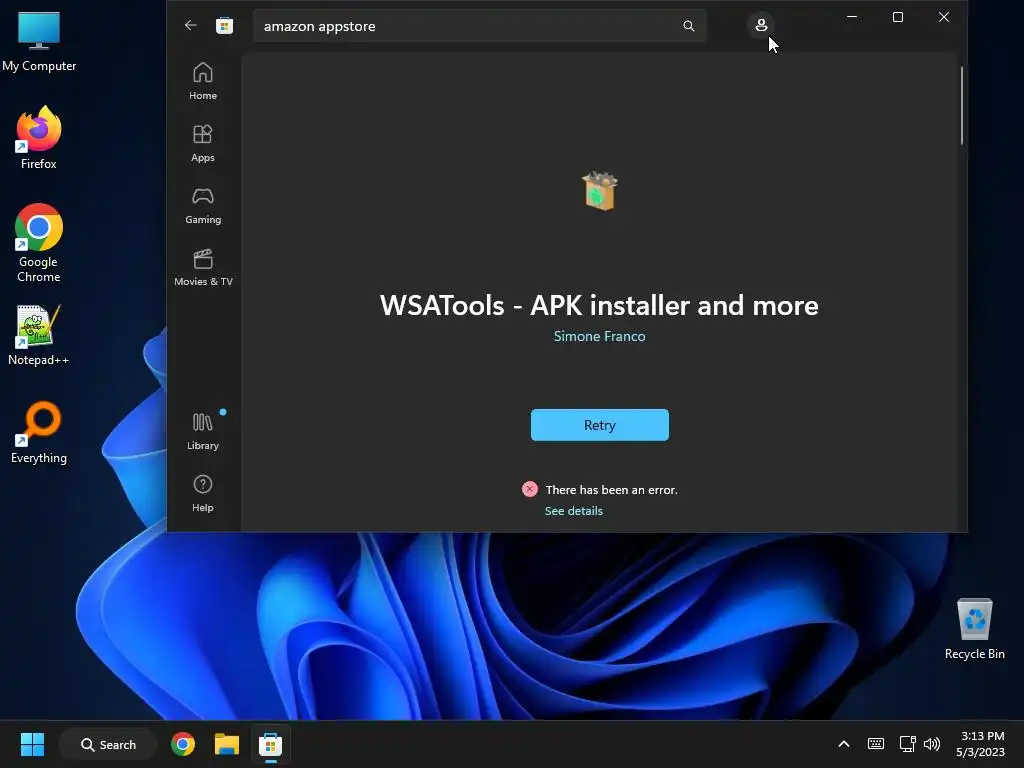Screen dimensions: 1024x768
Task: Click the network tray icon
Action: 907,744
